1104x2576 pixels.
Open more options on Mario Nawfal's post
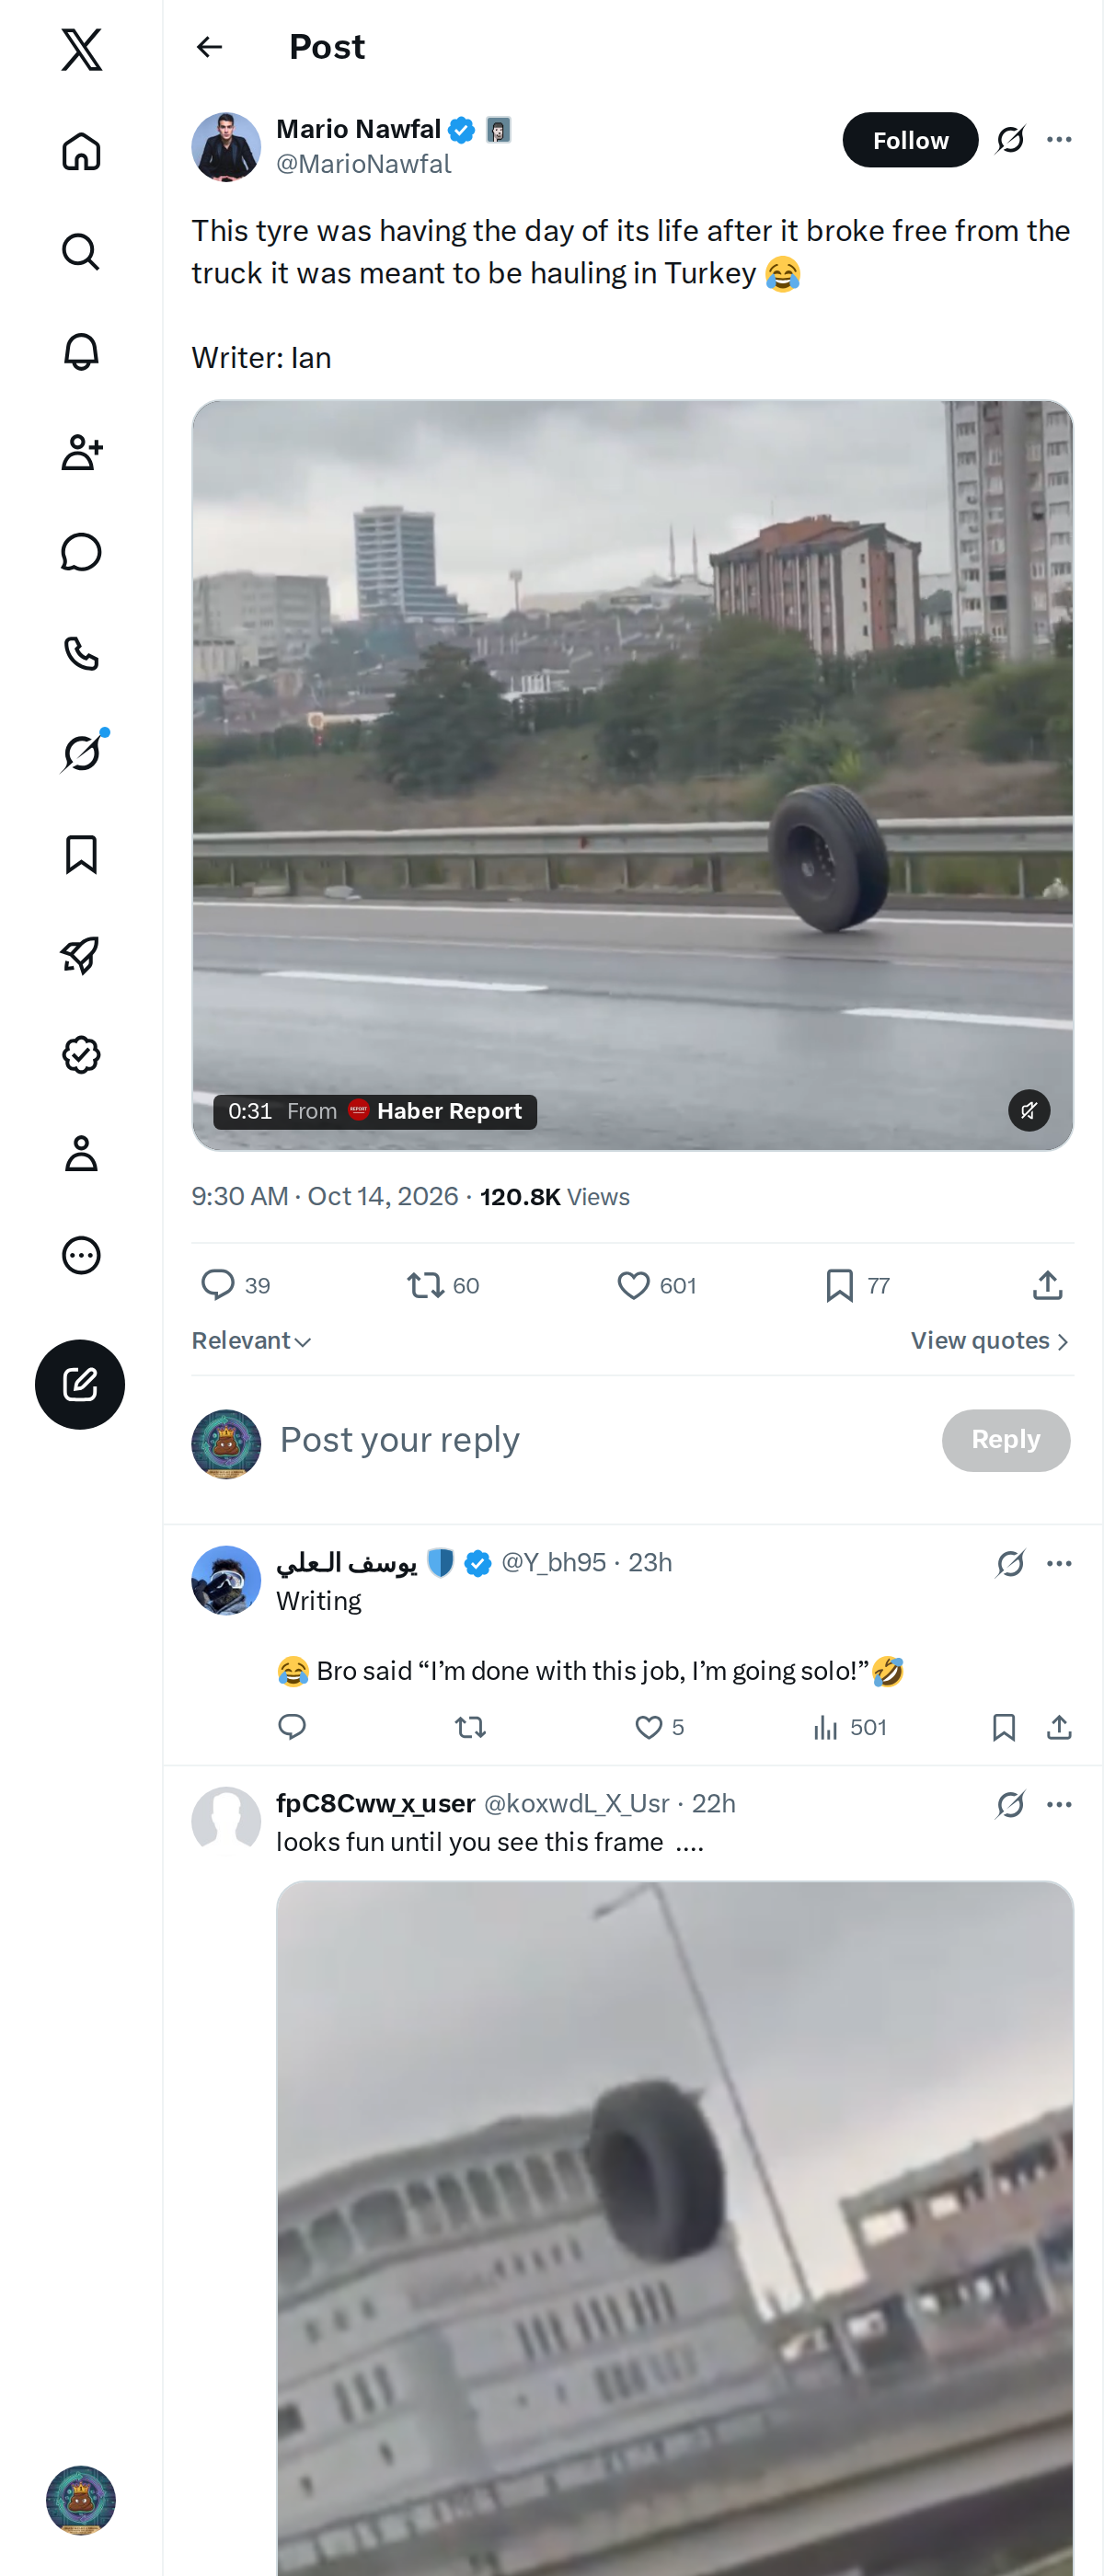pyautogui.click(x=1059, y=140)
